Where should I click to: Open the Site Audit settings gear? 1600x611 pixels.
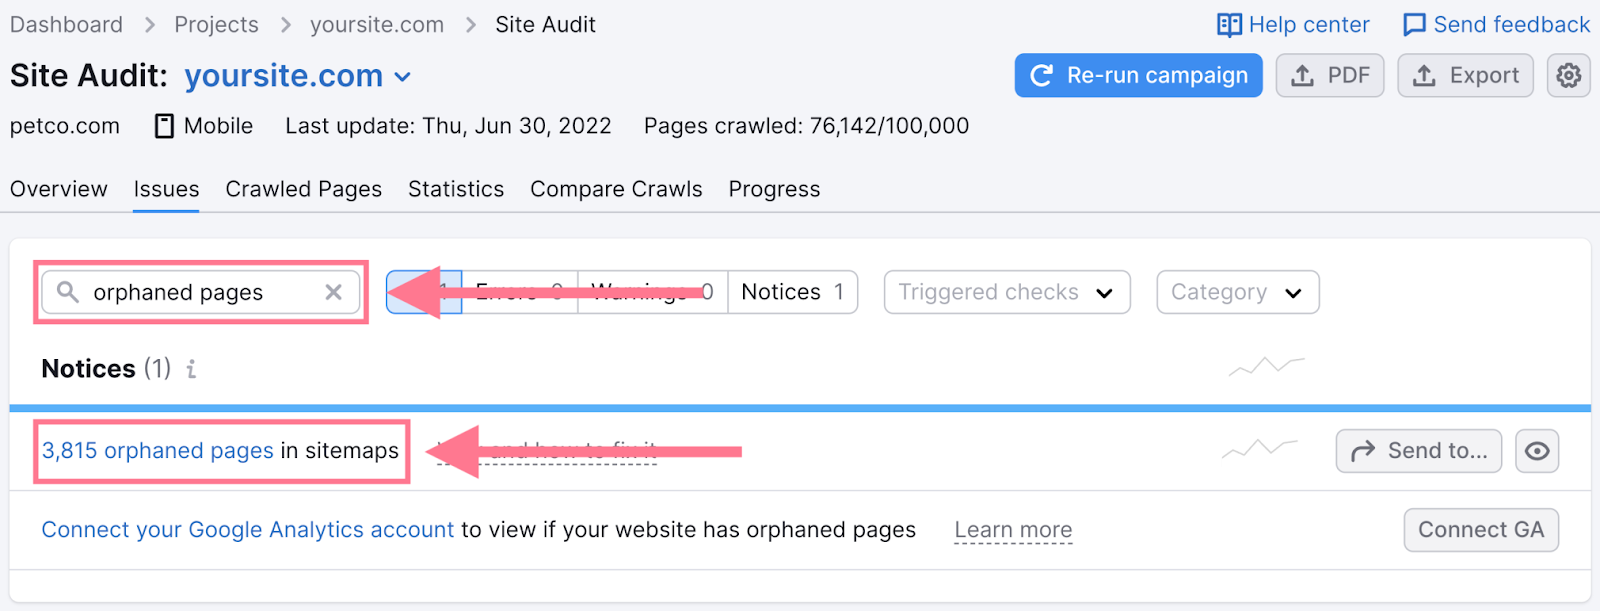click(1568, 75)
